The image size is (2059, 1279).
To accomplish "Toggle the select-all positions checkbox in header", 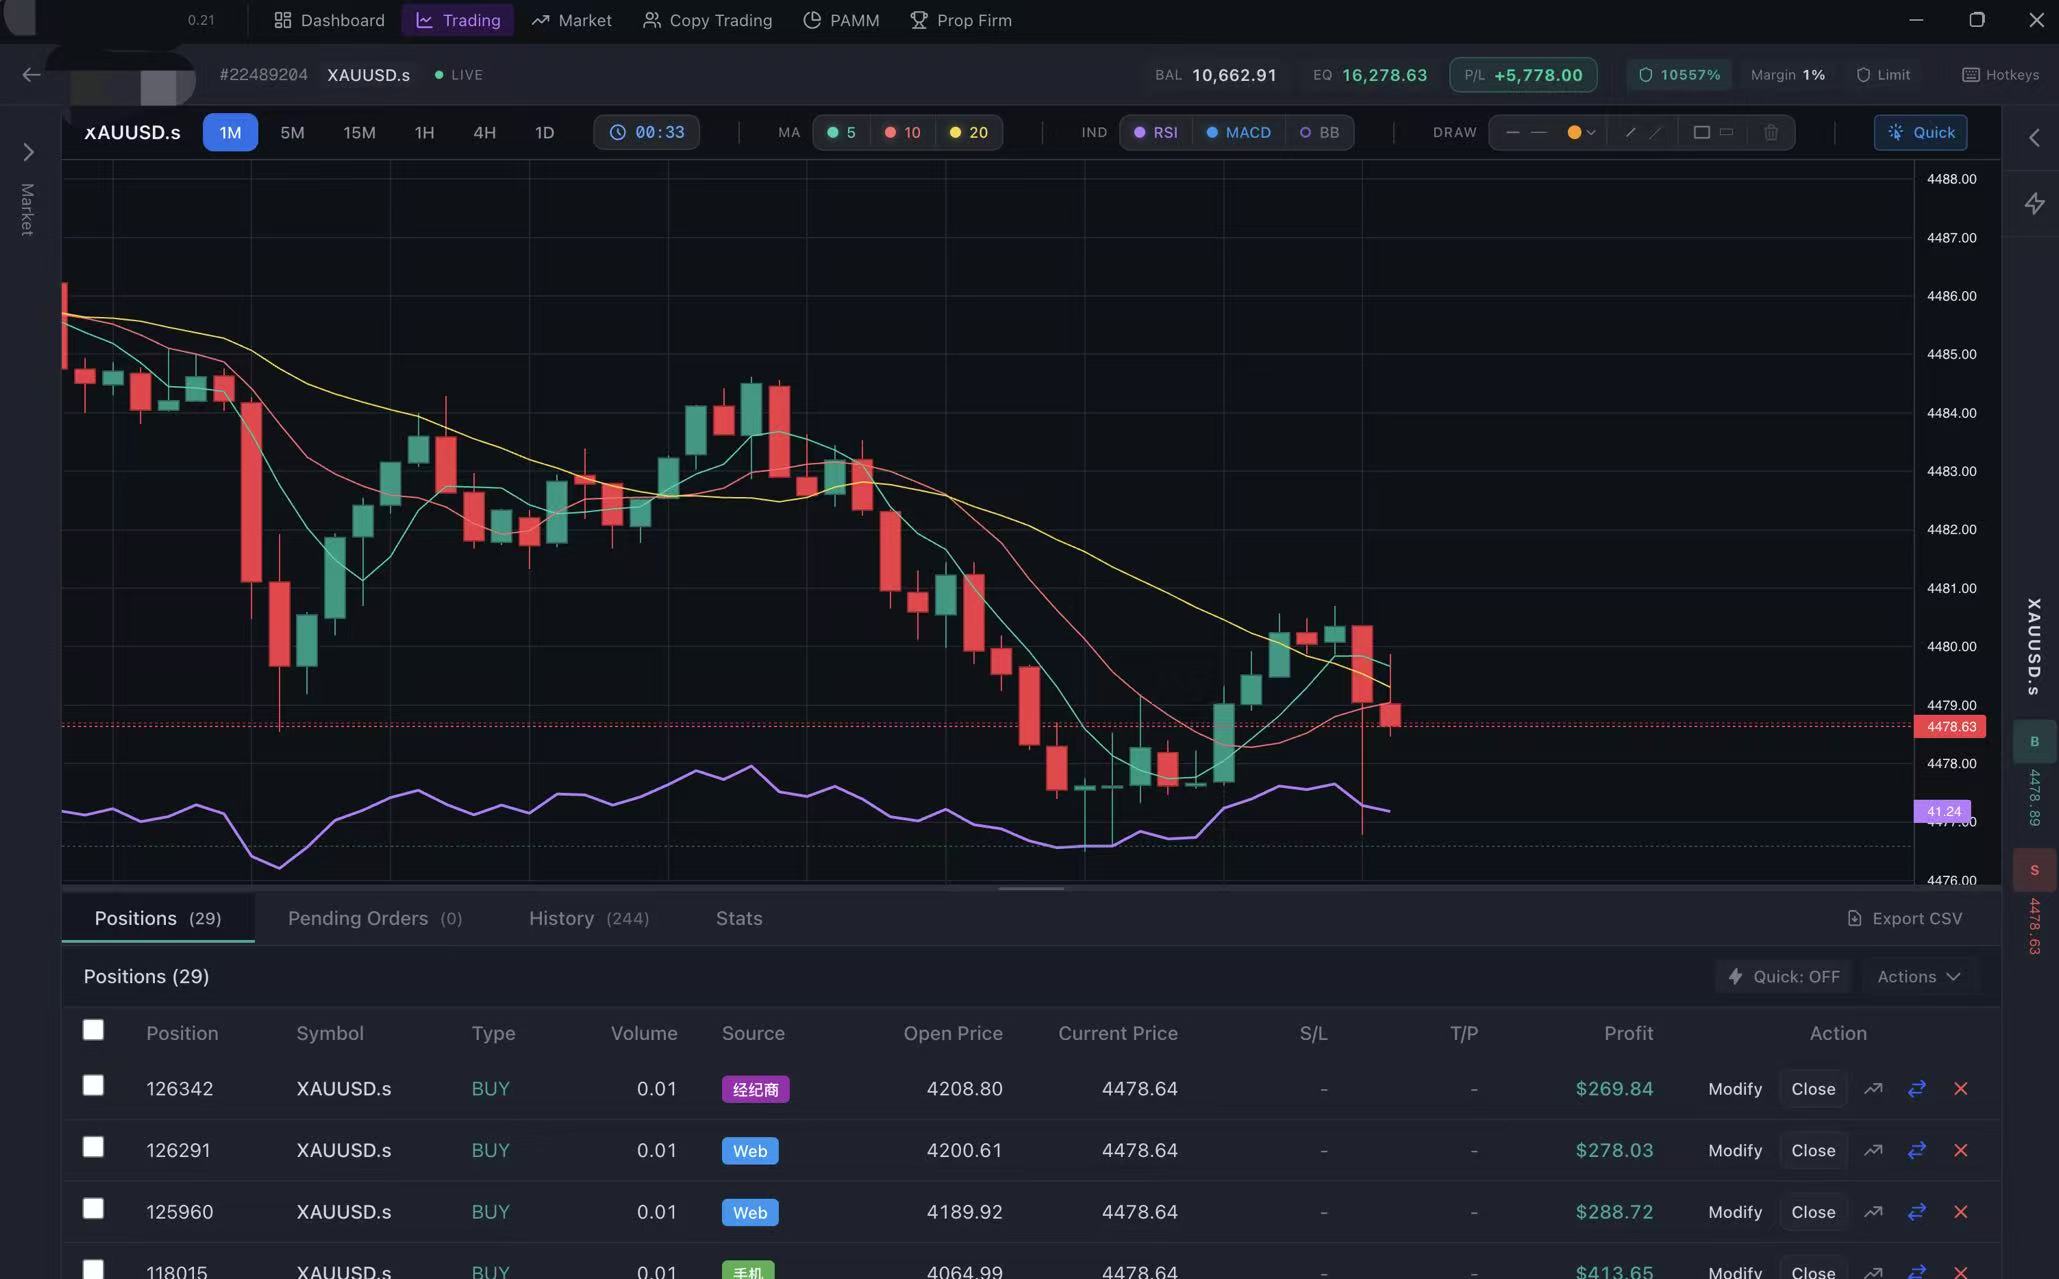I will 93,1030.
